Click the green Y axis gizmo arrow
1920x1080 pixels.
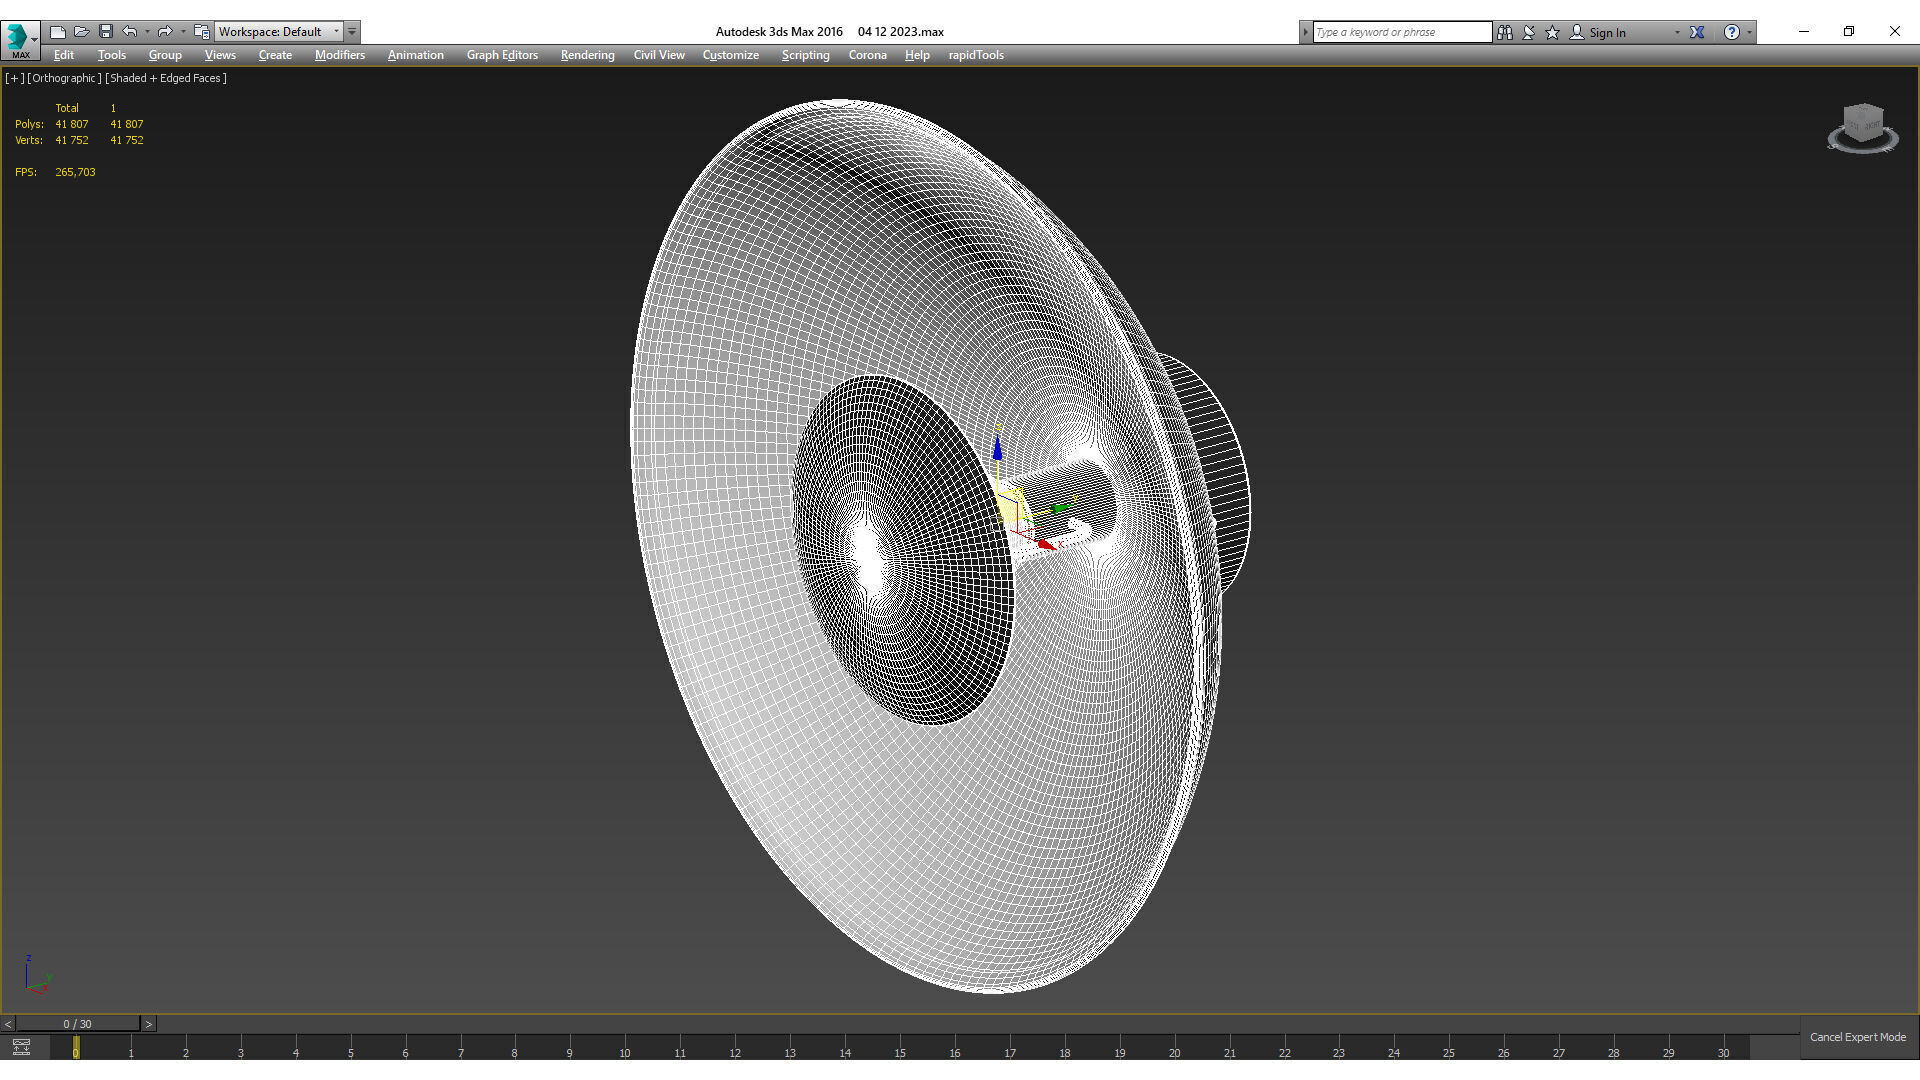click(x=1060, y=508)
